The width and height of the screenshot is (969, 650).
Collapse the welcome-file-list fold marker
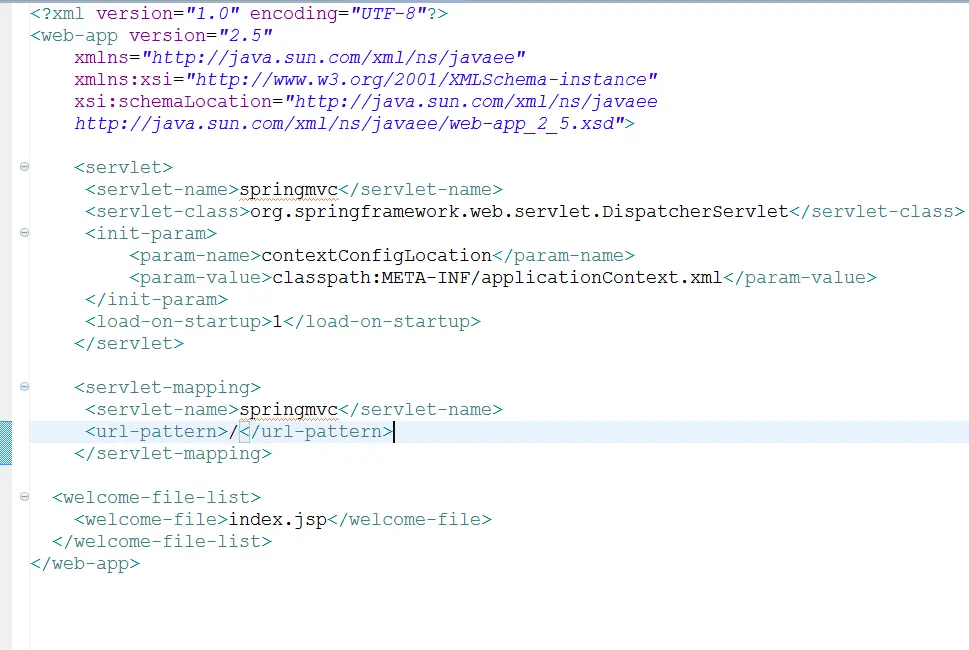coord(24,497)
